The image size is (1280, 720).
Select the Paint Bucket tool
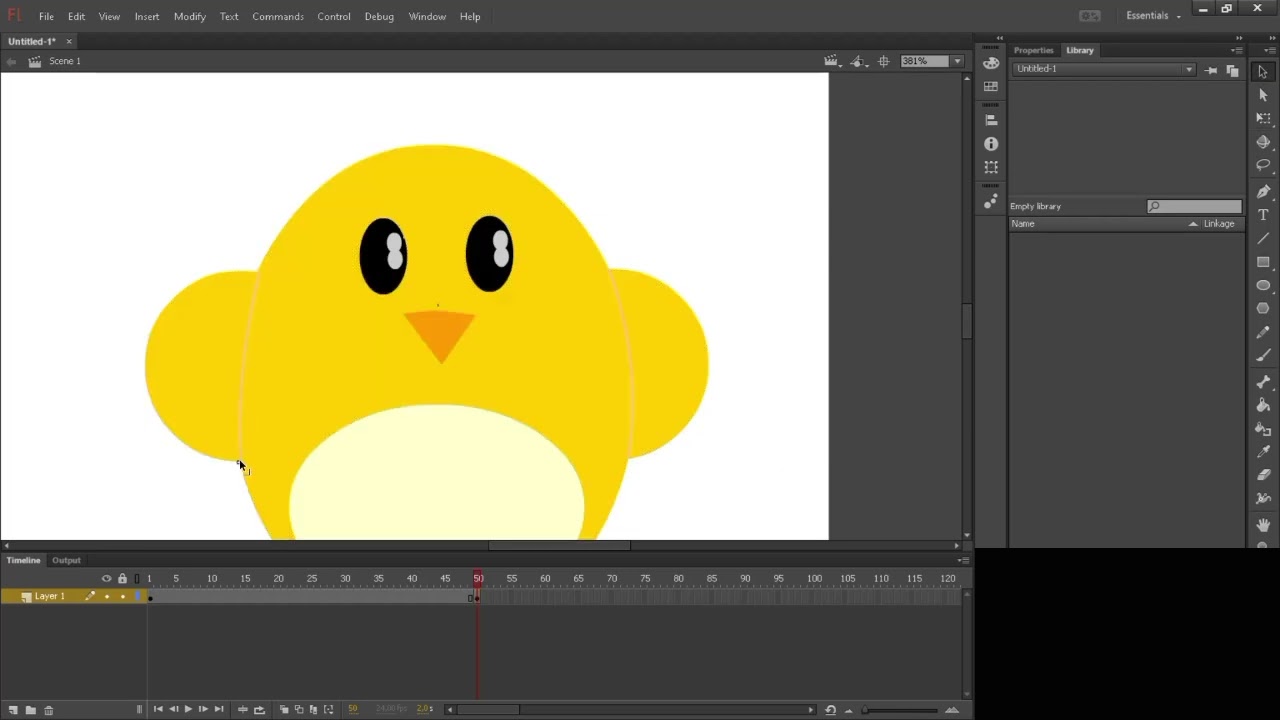pos(1263,405)
